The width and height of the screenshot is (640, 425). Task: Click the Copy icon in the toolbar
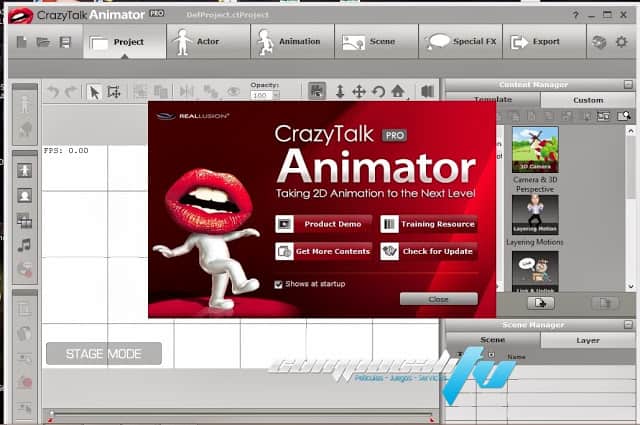pos(161,91)
